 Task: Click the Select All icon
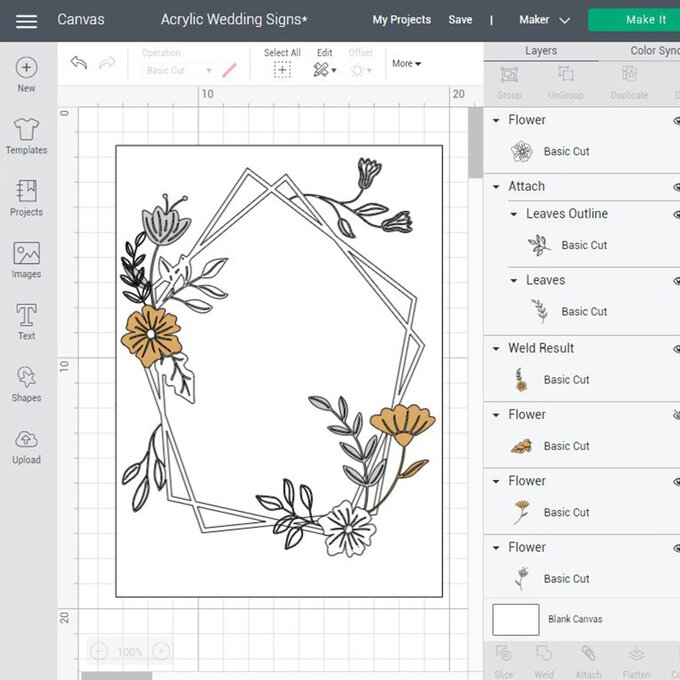[x=282, y=69]
